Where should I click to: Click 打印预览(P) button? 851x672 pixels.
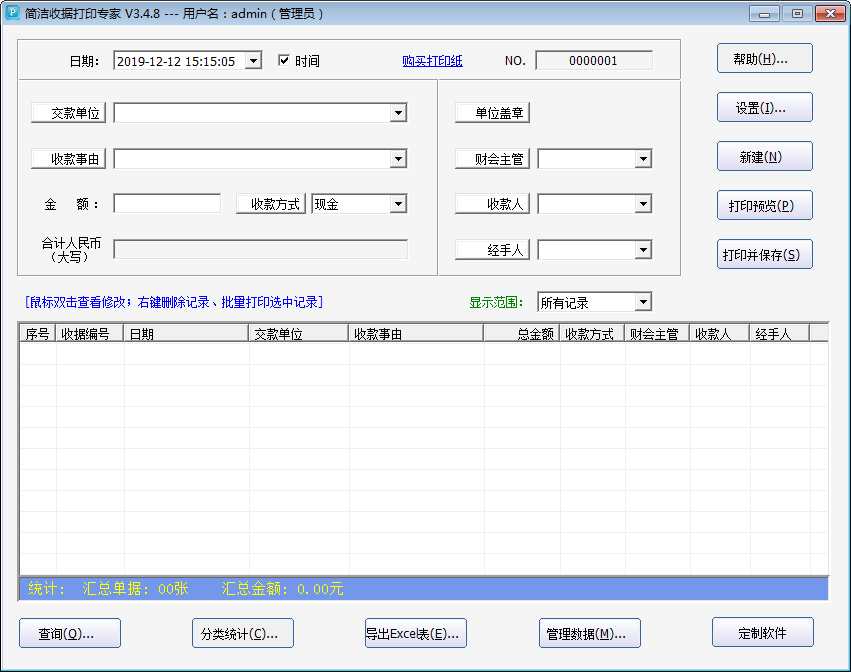coord(765,205)
